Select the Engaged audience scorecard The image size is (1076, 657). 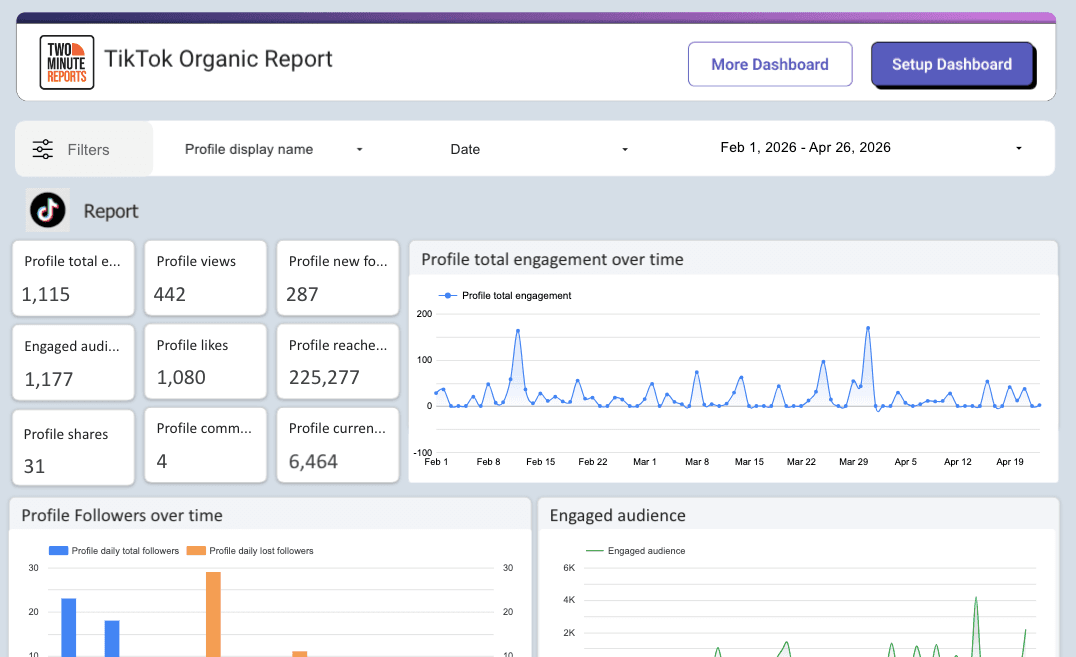tap(73, 362)
